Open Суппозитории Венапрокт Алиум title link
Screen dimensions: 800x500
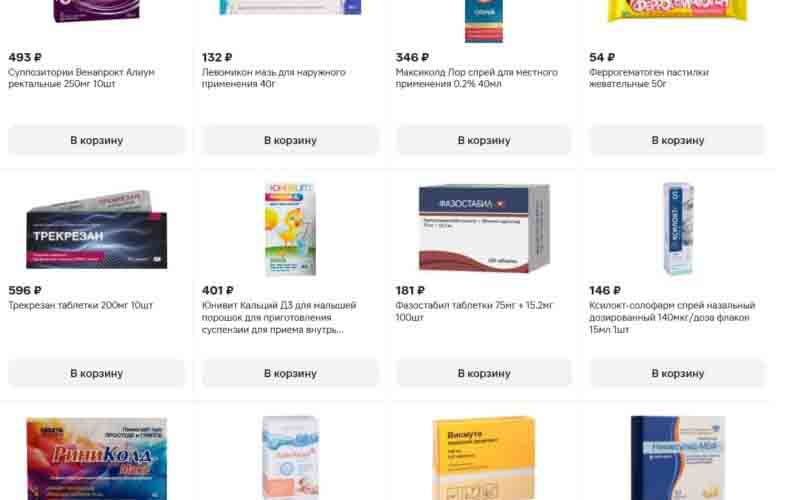tap(82, 78)
